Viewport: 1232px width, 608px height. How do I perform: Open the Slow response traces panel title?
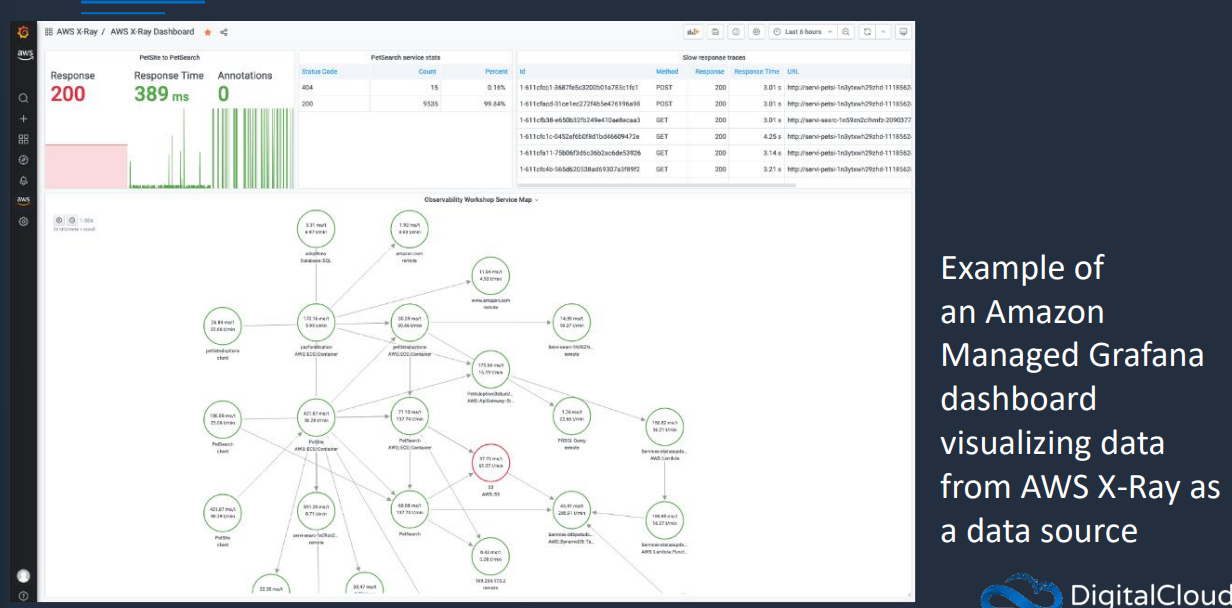(x=713, y=58)
